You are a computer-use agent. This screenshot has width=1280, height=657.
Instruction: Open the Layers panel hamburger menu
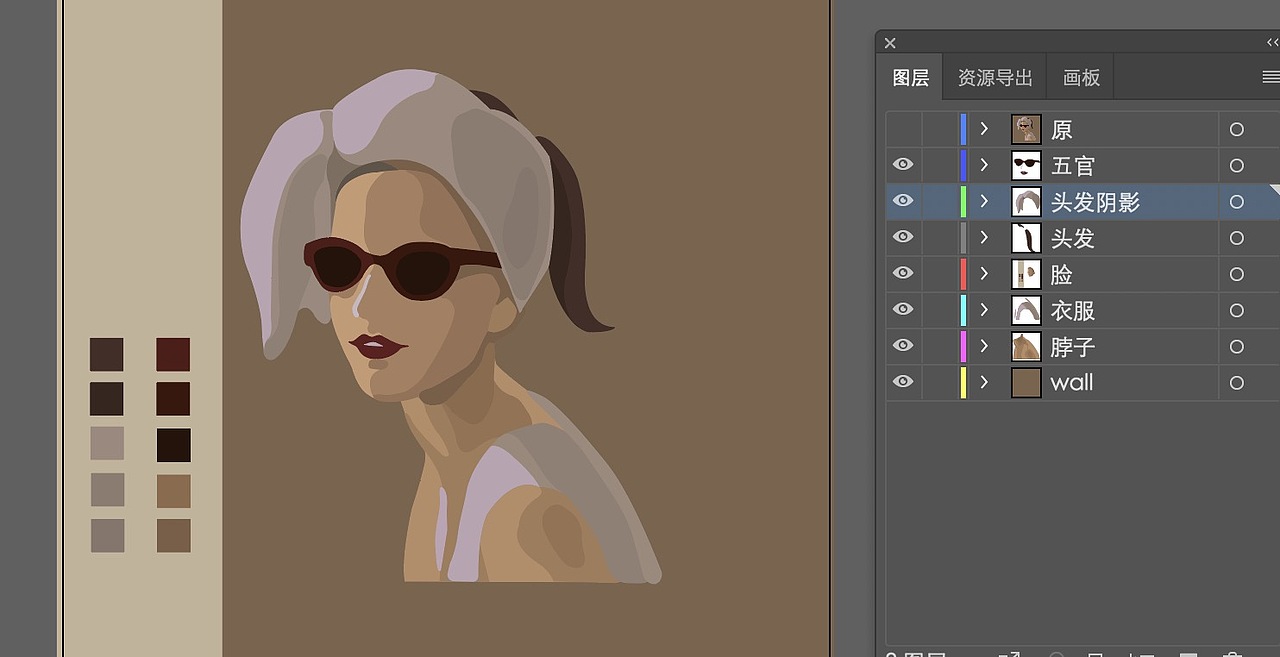(x=1270, y=77)
